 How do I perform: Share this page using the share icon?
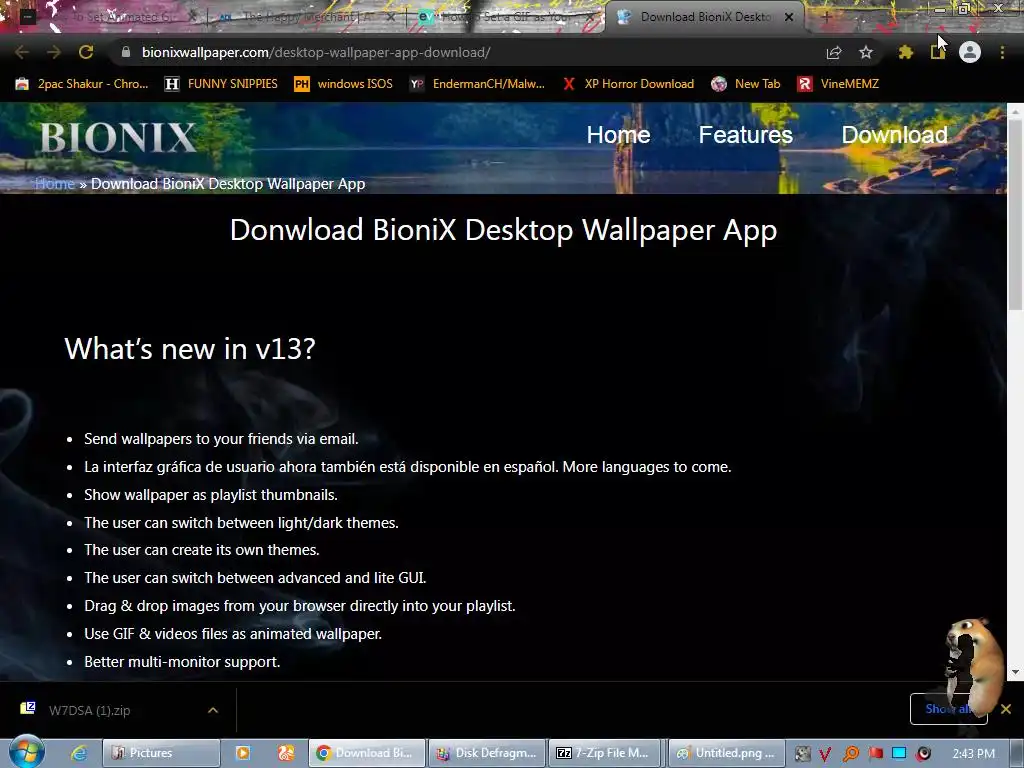[x=834, y=52]
